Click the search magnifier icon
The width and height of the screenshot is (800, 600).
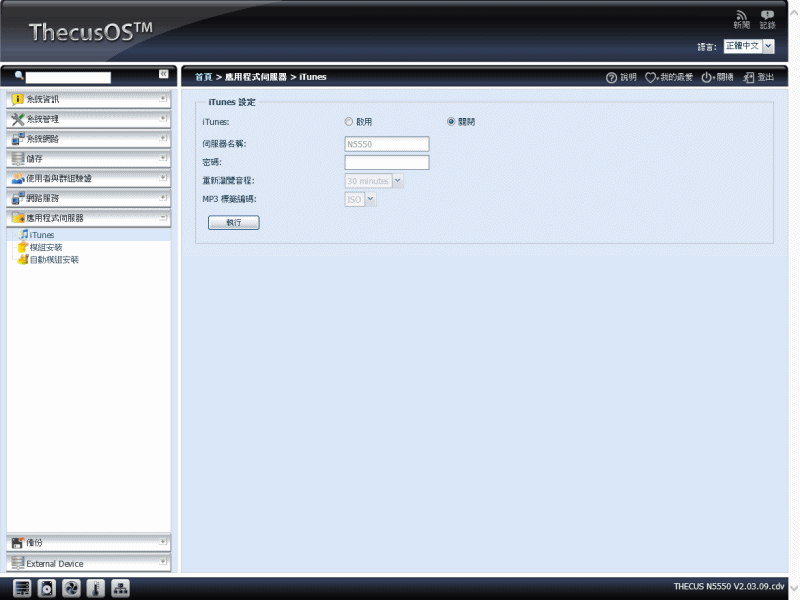(x=19, y=76)
